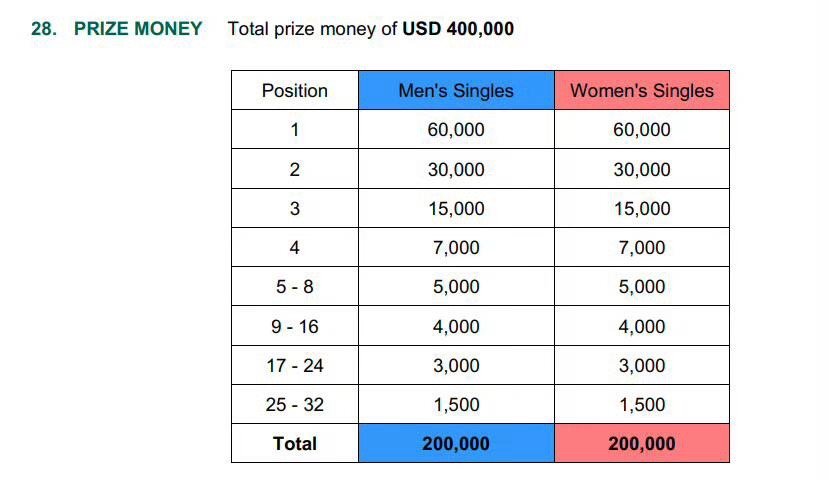Click the red Women's Singles header cell
This screenshot has height=480, width=829.
[x=642, y=90]
